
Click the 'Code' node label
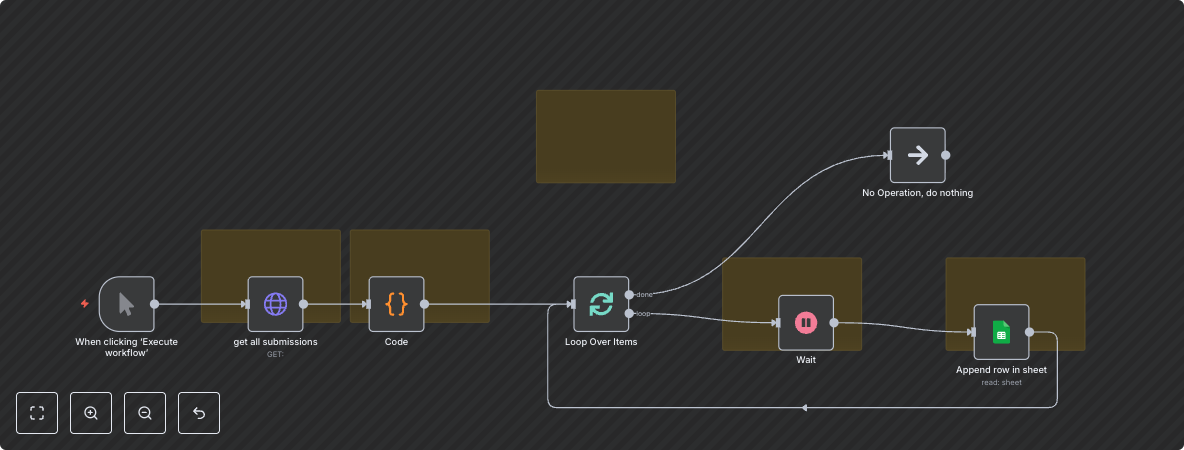point(396,342)
